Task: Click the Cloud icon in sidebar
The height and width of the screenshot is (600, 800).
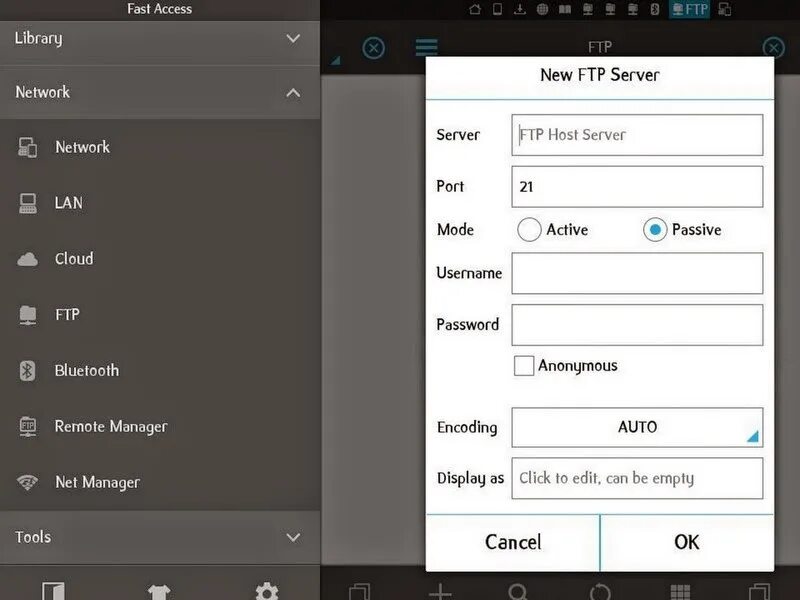Action: pos(28,259)
